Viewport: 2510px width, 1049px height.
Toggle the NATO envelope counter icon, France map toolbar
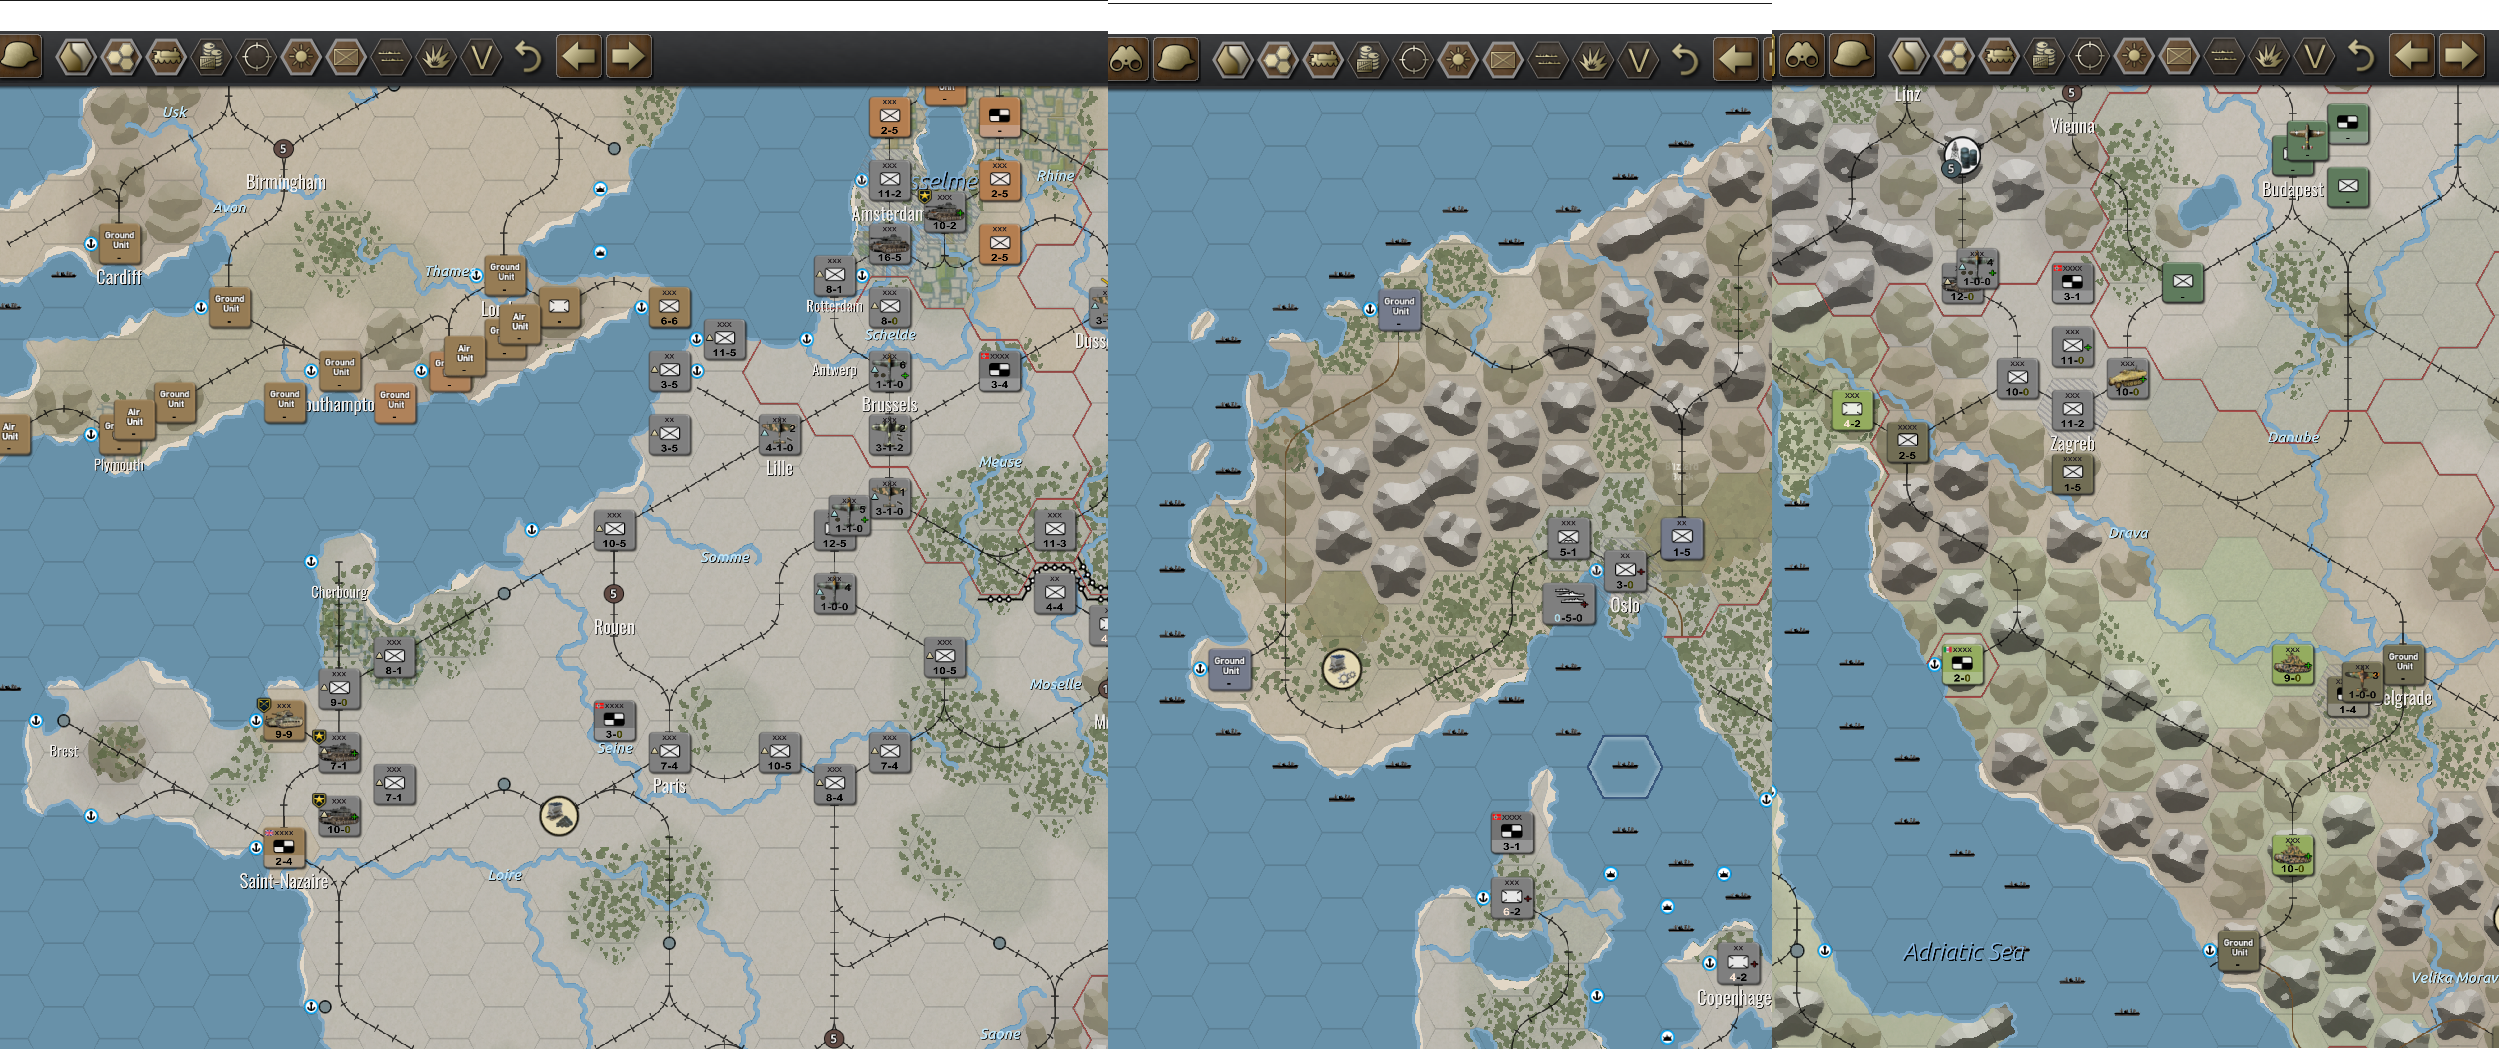tap(346, 57)
